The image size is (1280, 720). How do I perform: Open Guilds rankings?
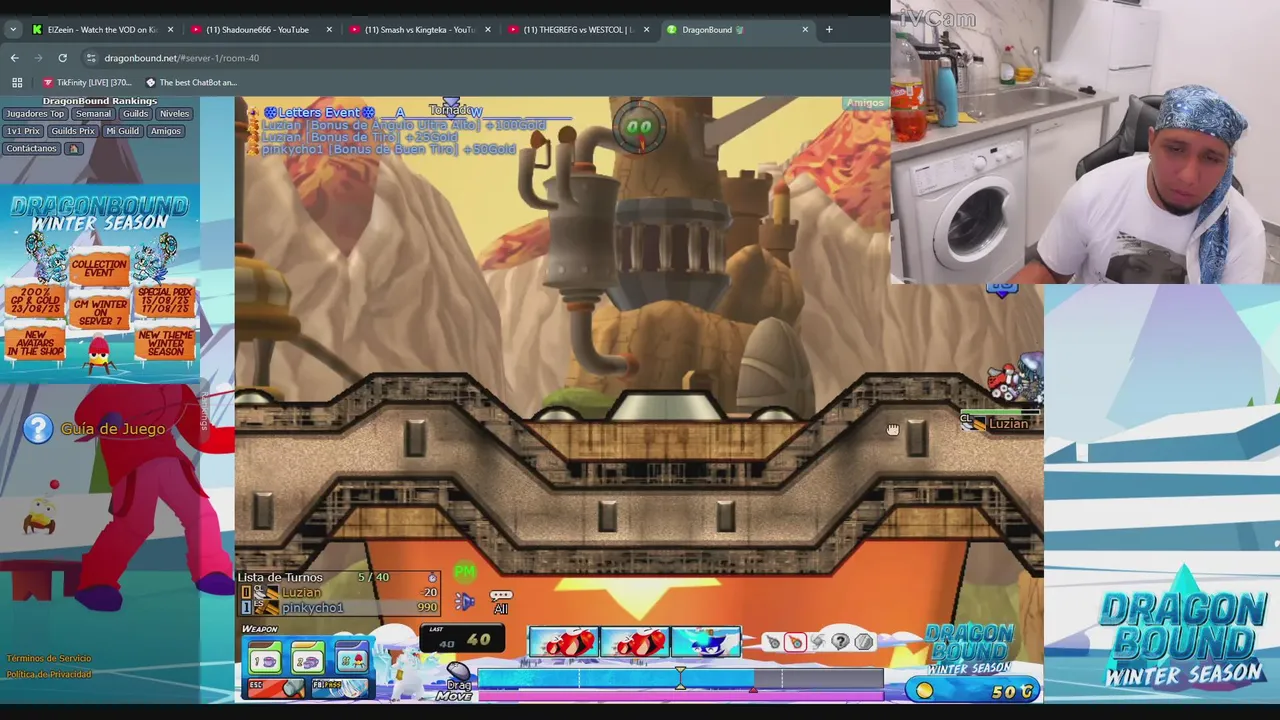(135, 114)
